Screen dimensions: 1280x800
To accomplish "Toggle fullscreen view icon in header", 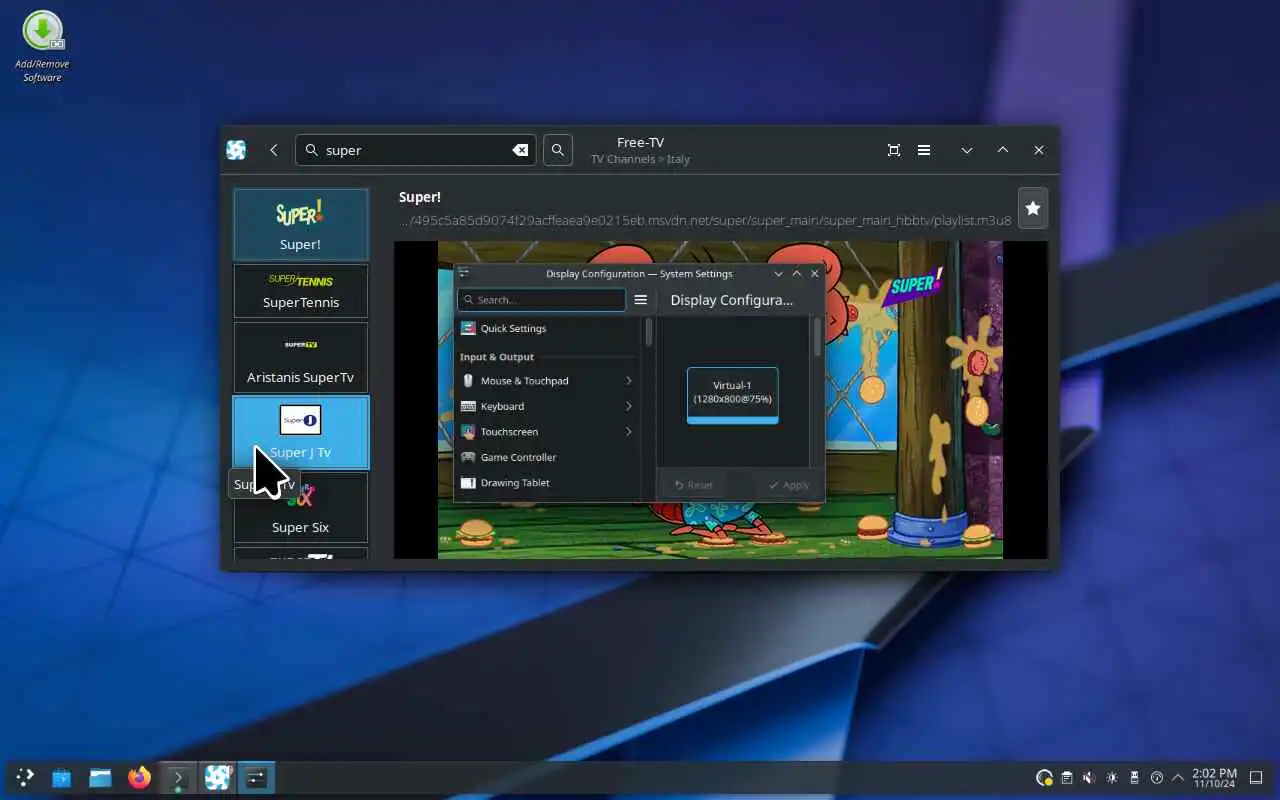I will 894,150.
